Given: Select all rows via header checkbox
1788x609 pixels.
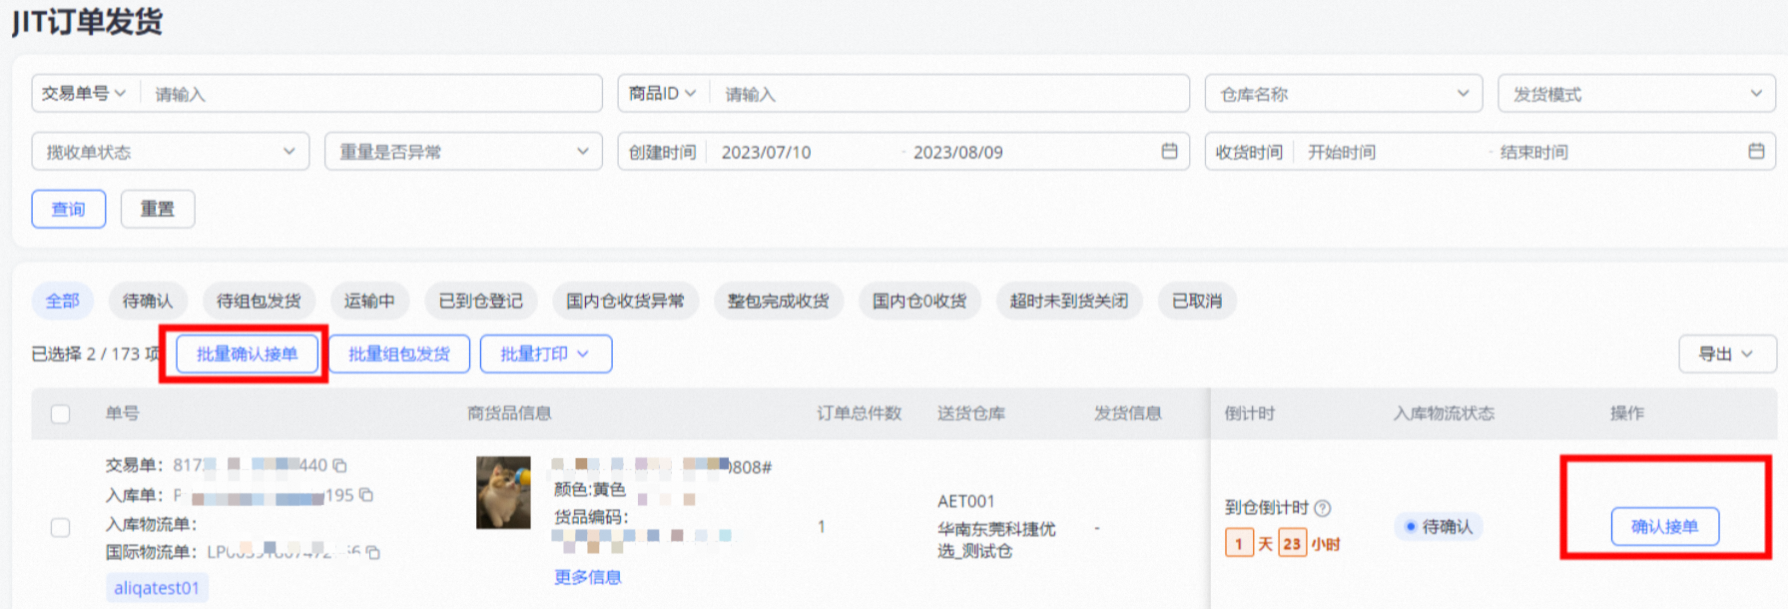Looking at the screenshot, I should (61, 414).
